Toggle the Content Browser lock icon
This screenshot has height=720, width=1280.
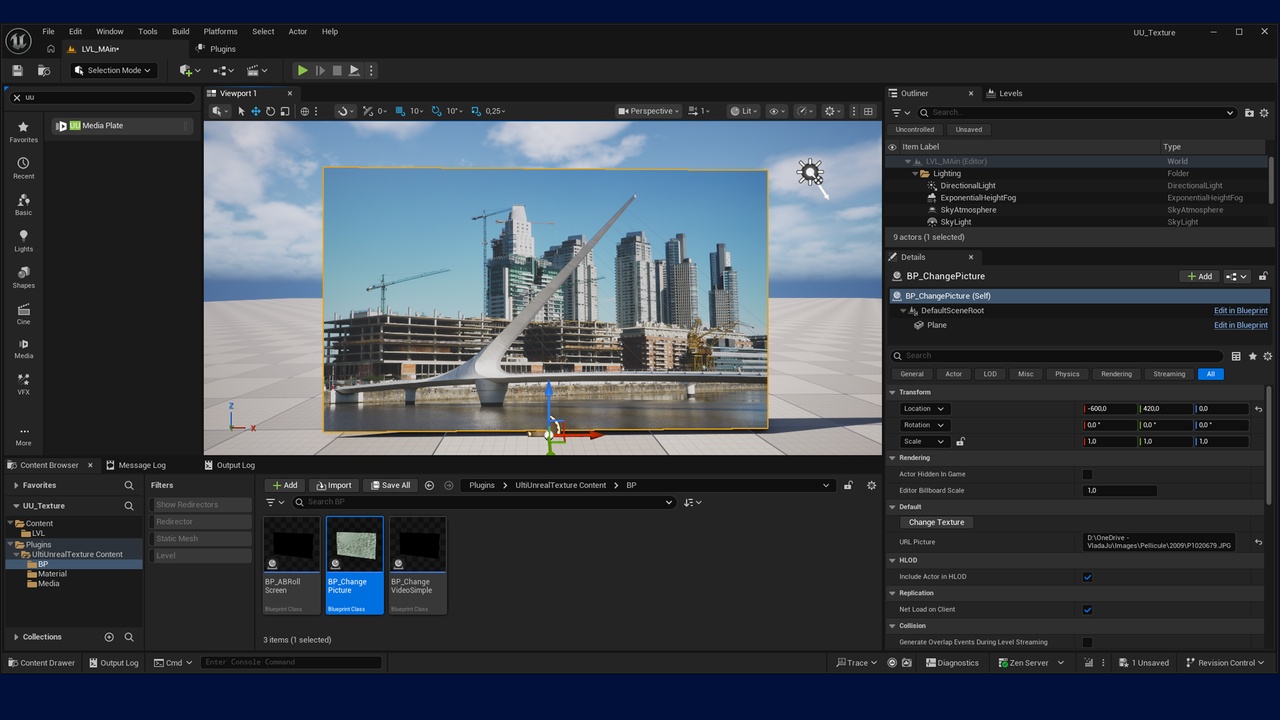(x=848, y=485)
